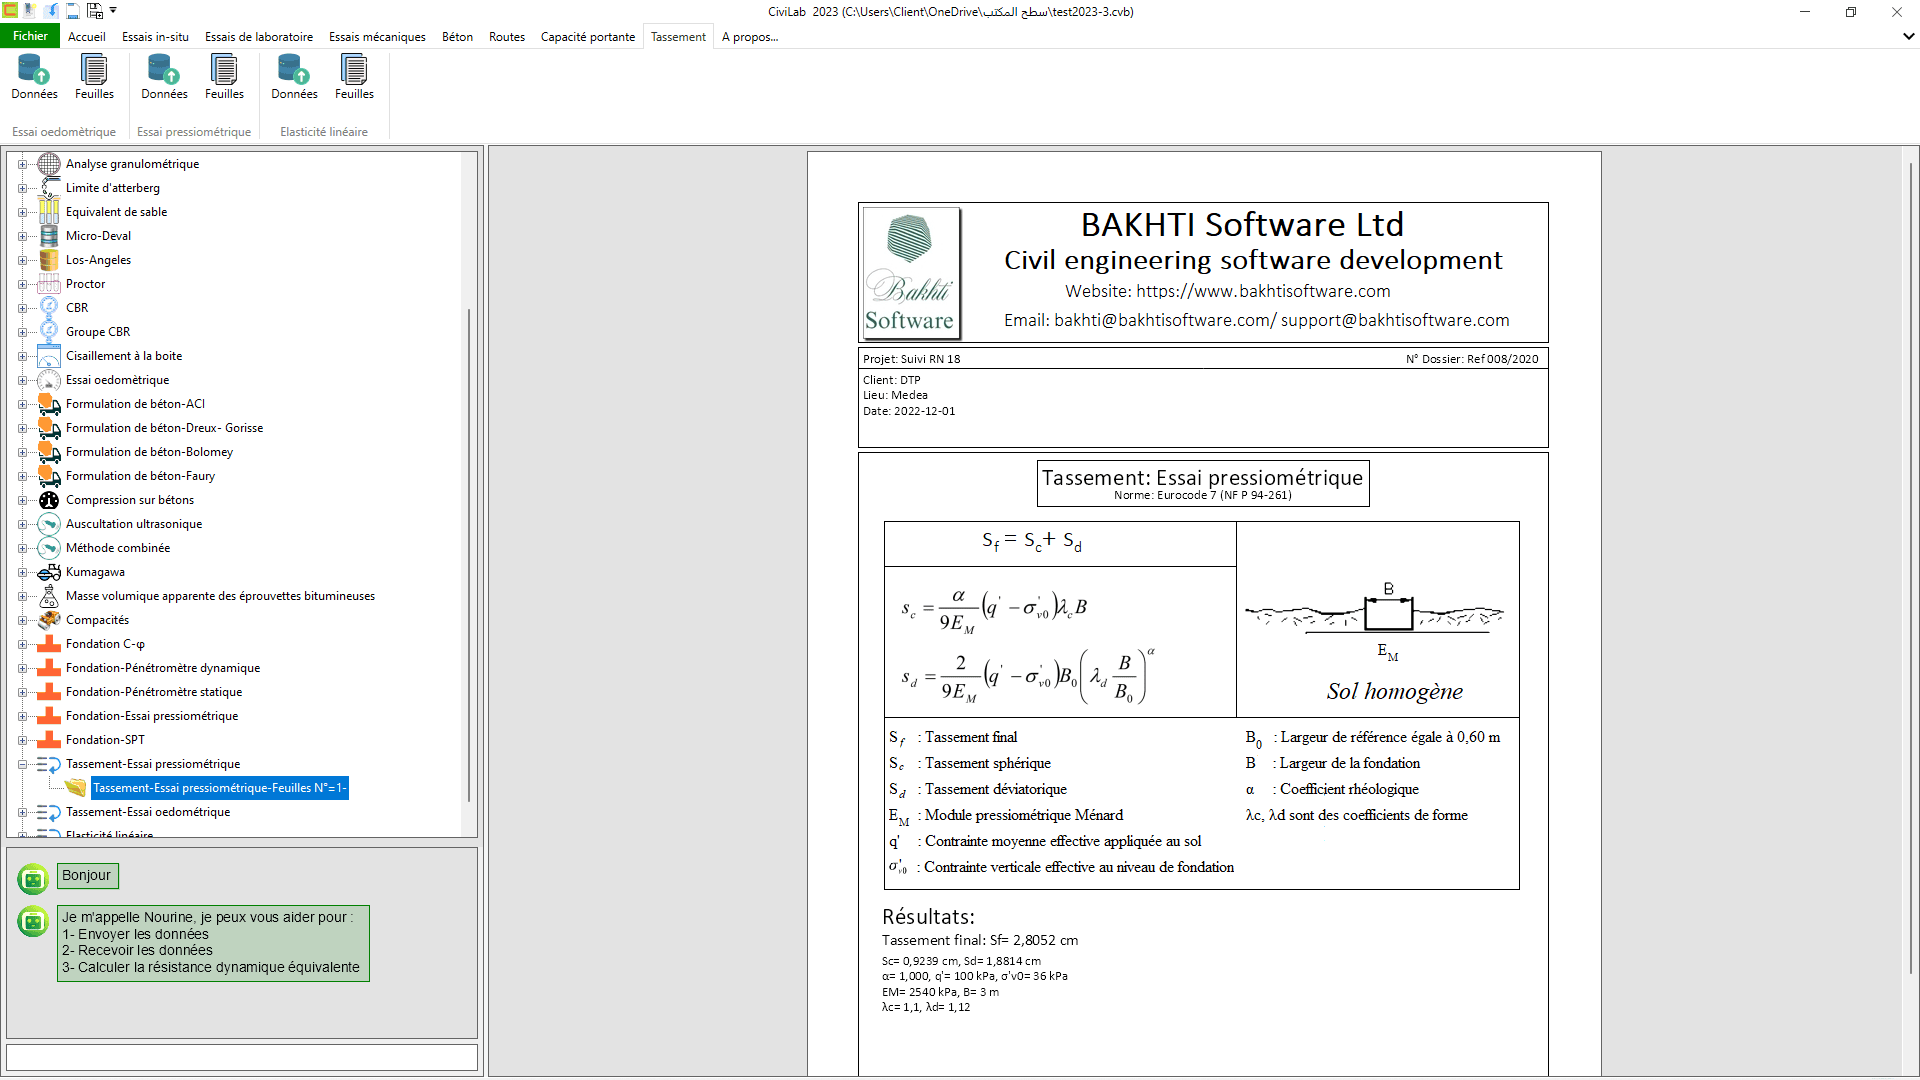The height and width of the screenshot is (1080, 1920).
Task: Expand the Méthode combinée node
Action: (x=22, y=548)
